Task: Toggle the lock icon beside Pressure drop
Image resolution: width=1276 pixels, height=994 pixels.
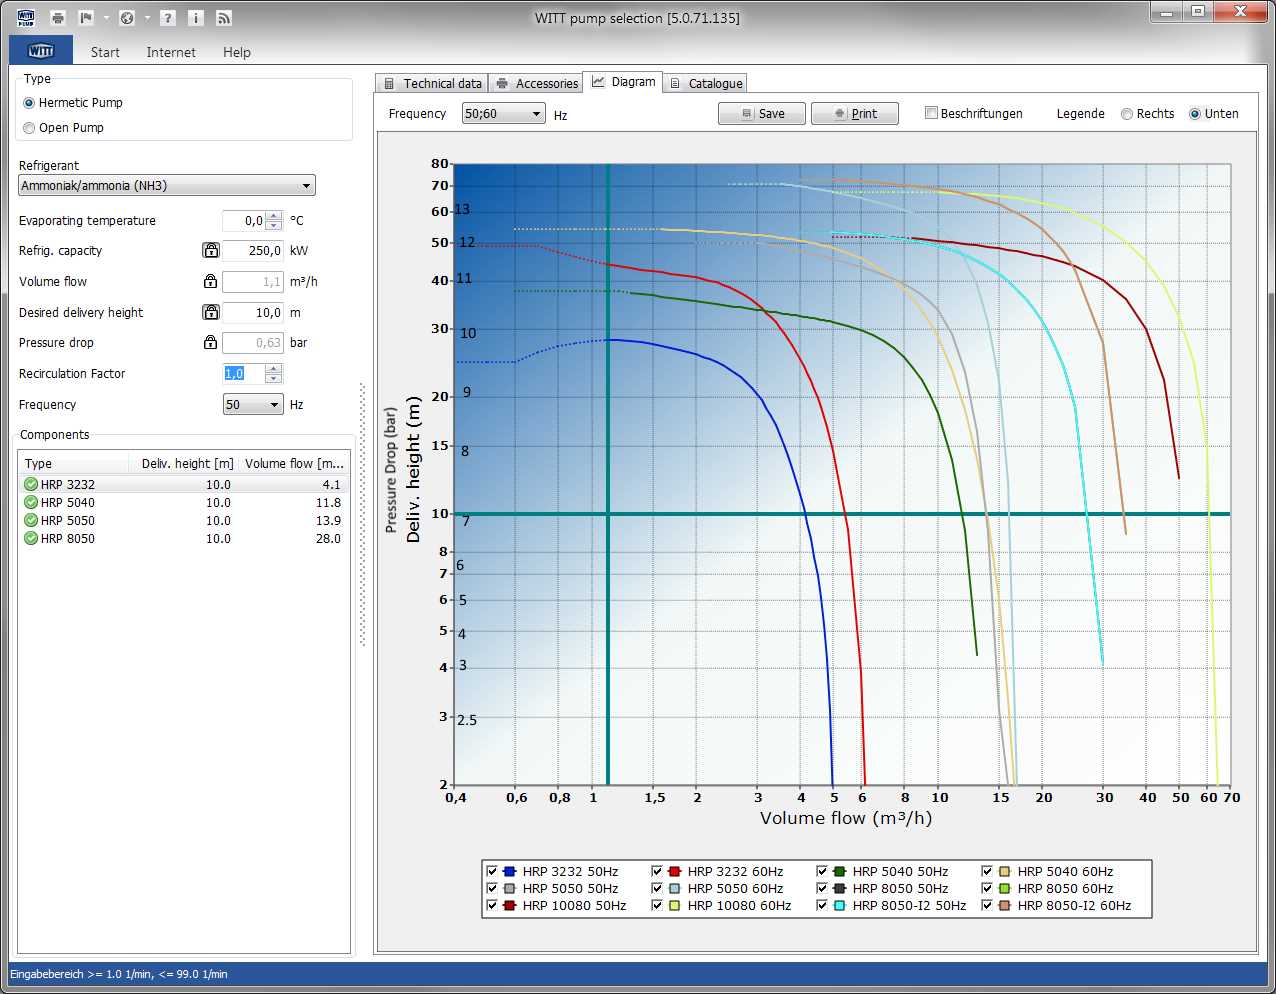Action: (211, 343)
